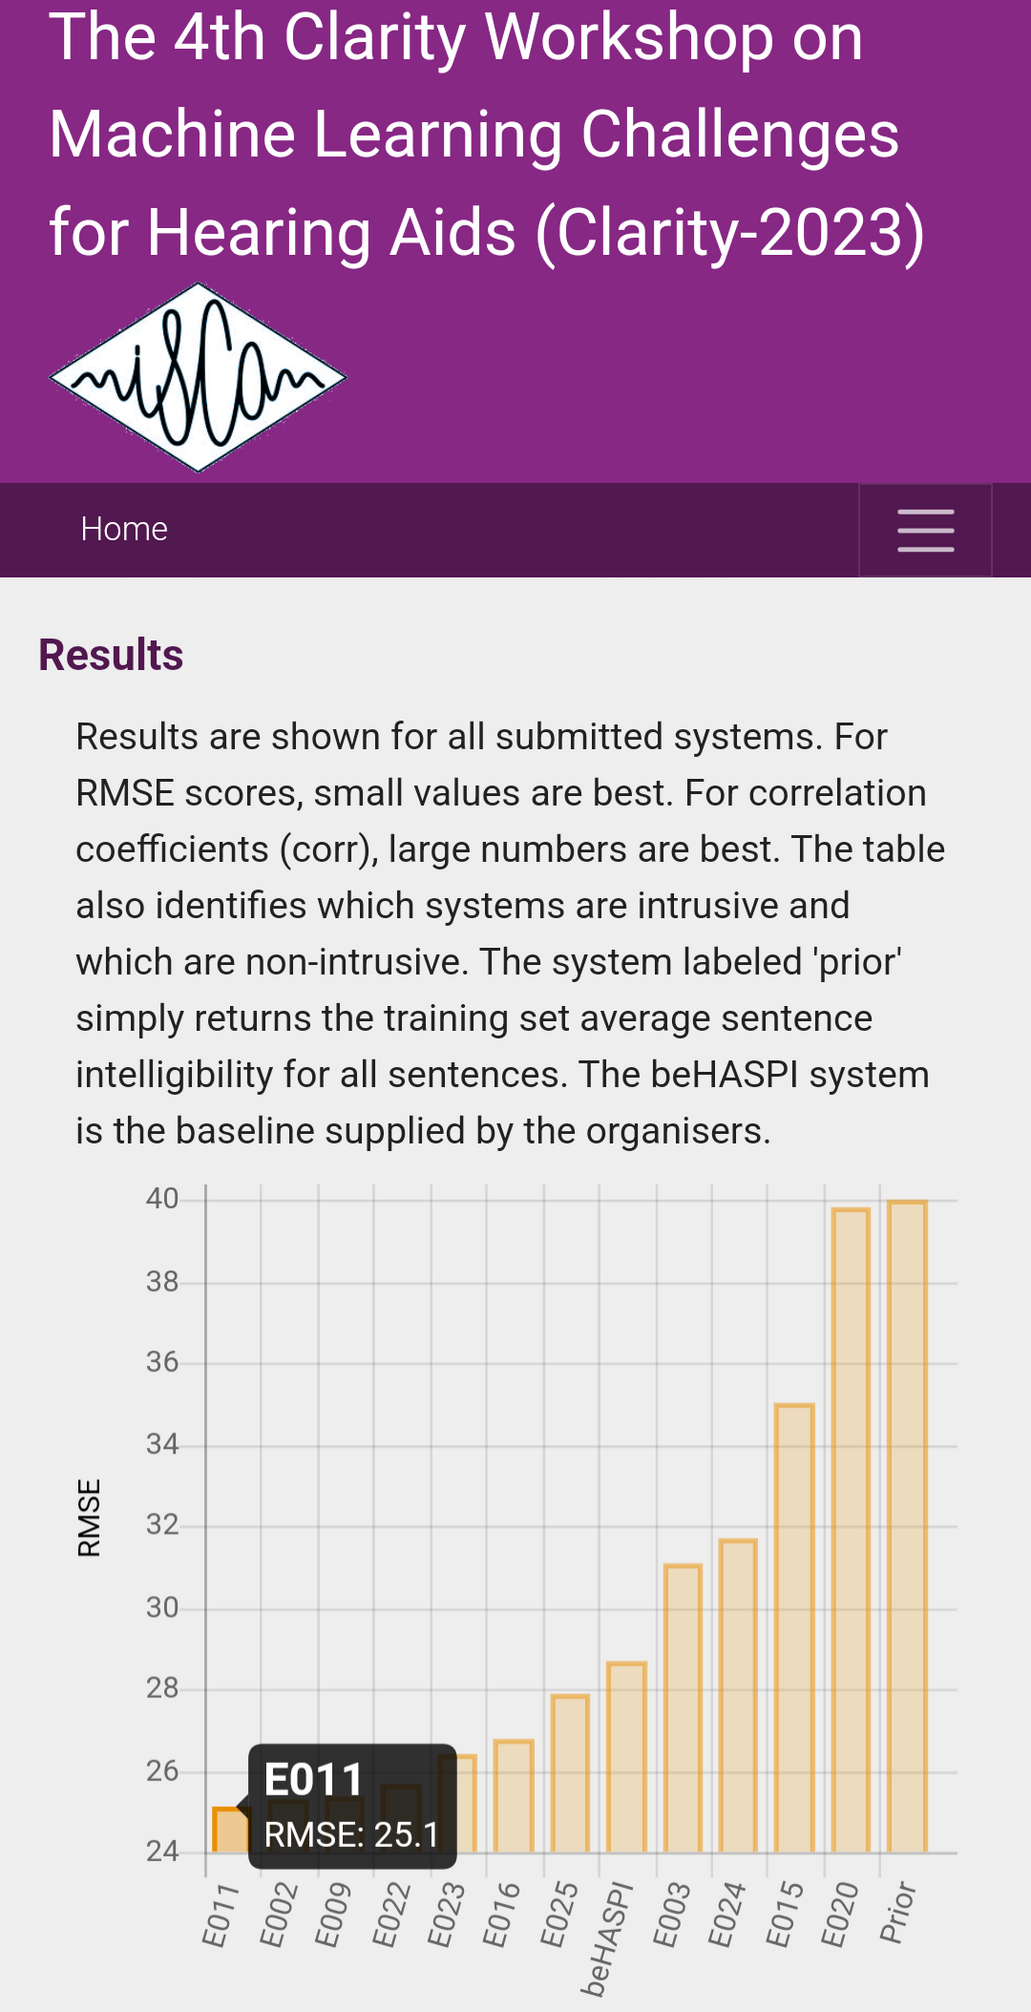Select the E024 bar in chart
Viewport: 1031px width, 2012px height.
point(739,1696)
